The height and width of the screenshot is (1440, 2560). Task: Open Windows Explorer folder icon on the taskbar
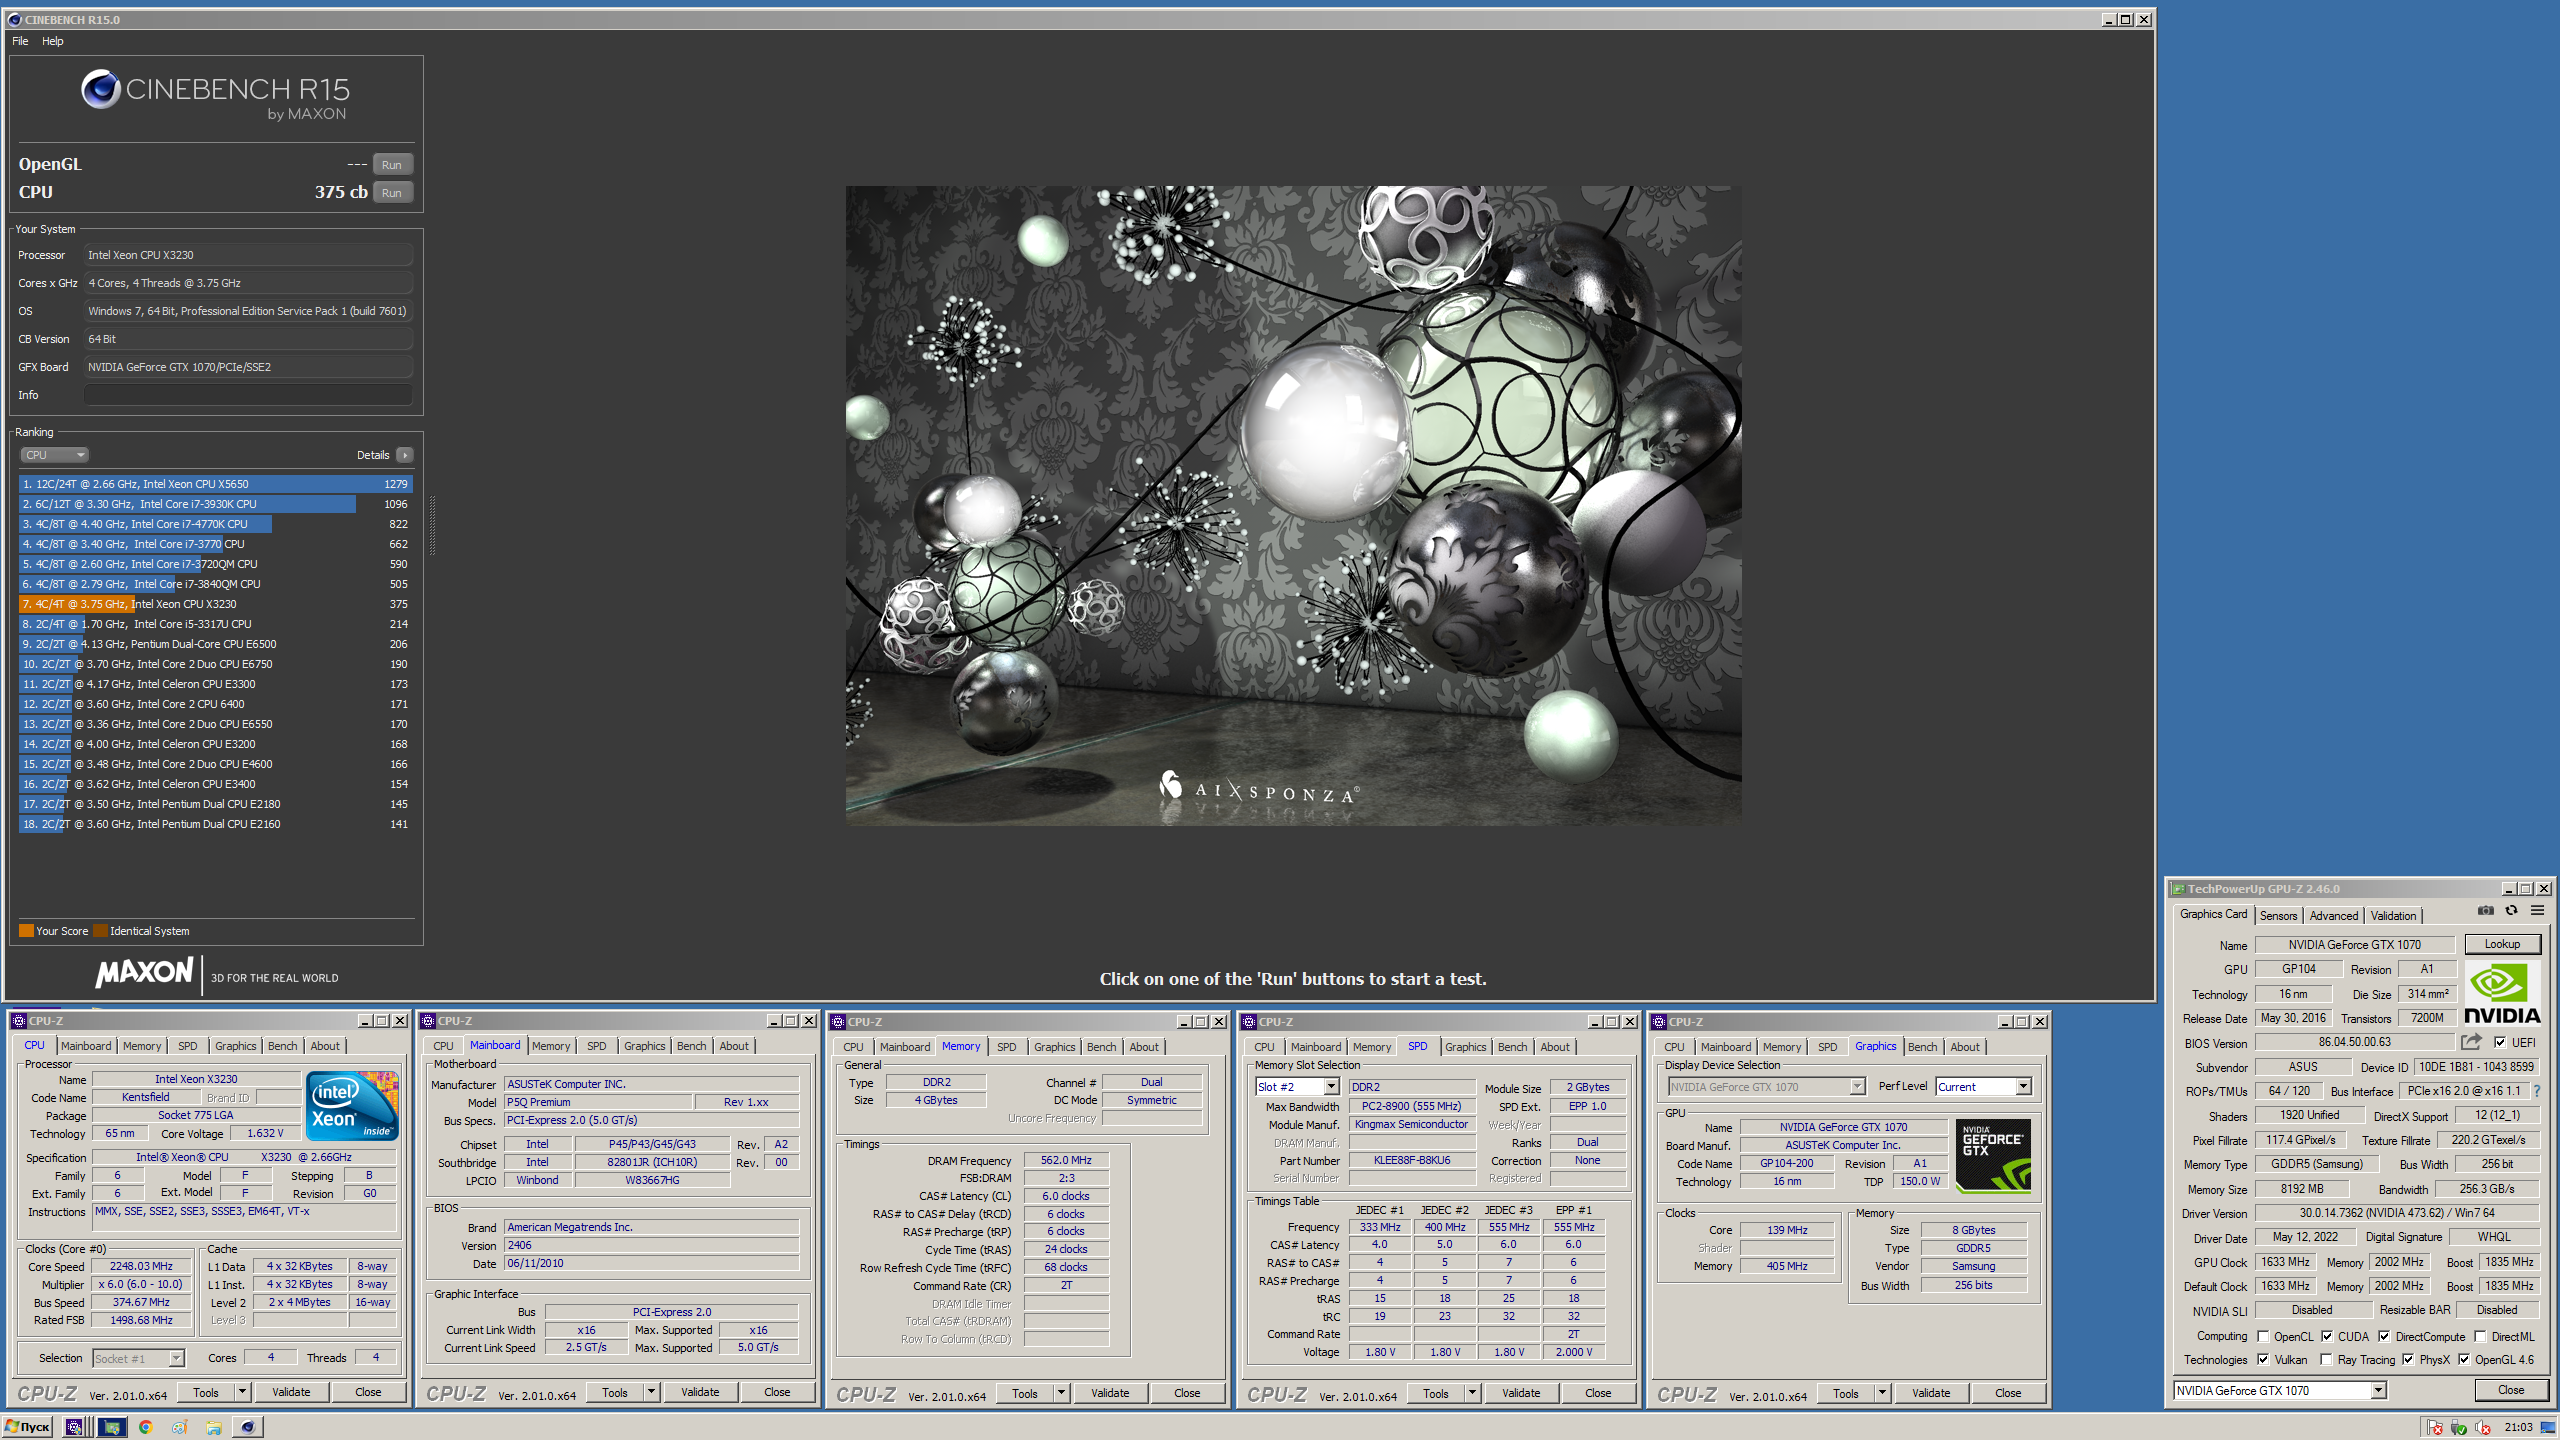(x=214, y=1427)
